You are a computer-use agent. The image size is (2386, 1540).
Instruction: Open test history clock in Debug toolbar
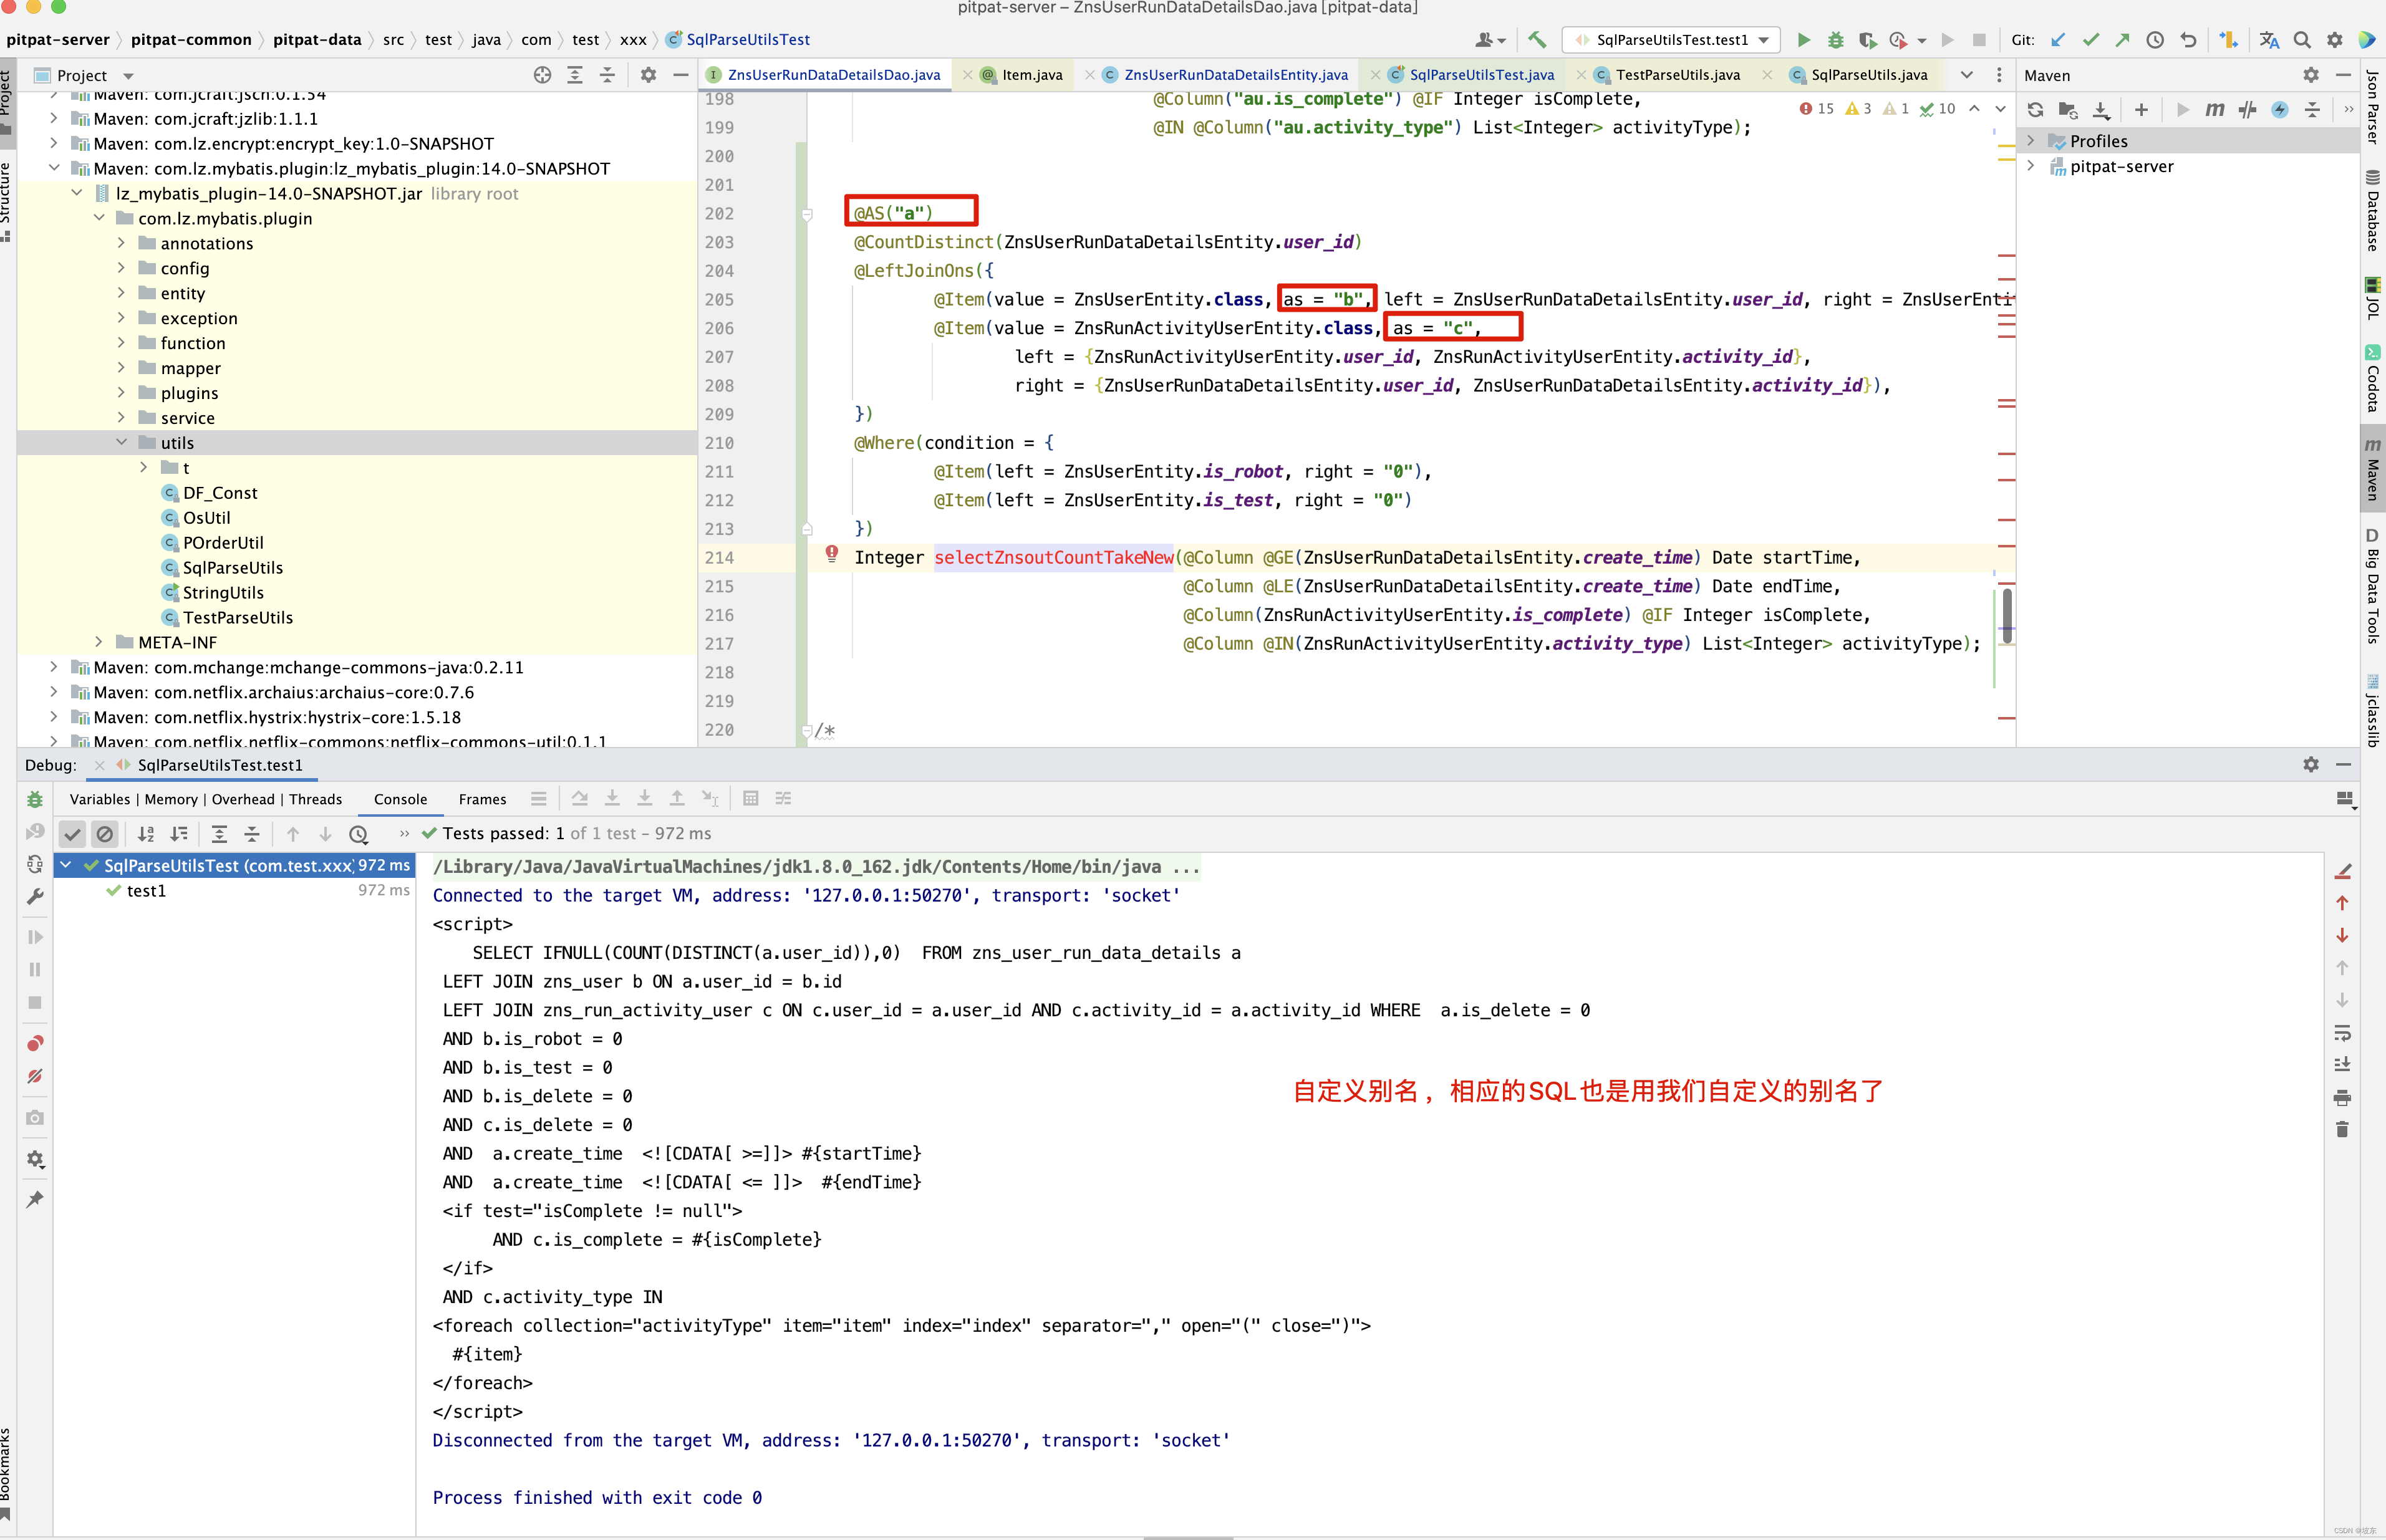pos(358,834)
